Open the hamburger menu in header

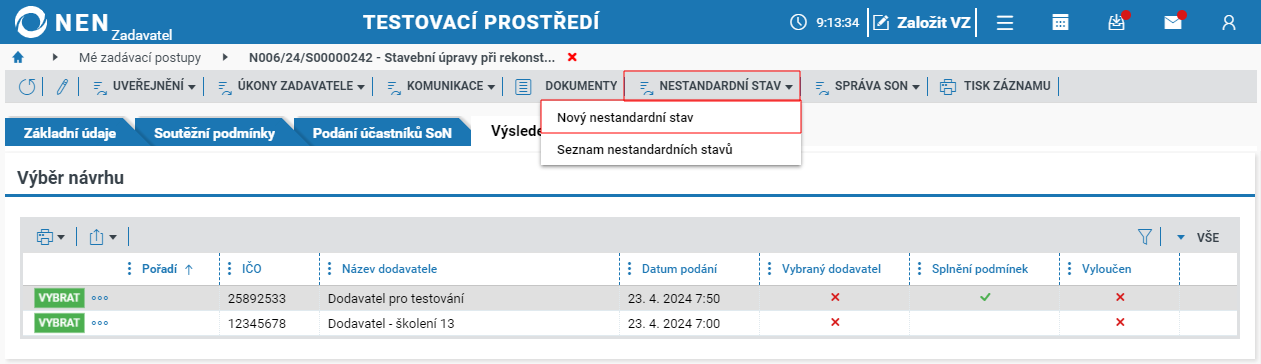point(1005,22)
